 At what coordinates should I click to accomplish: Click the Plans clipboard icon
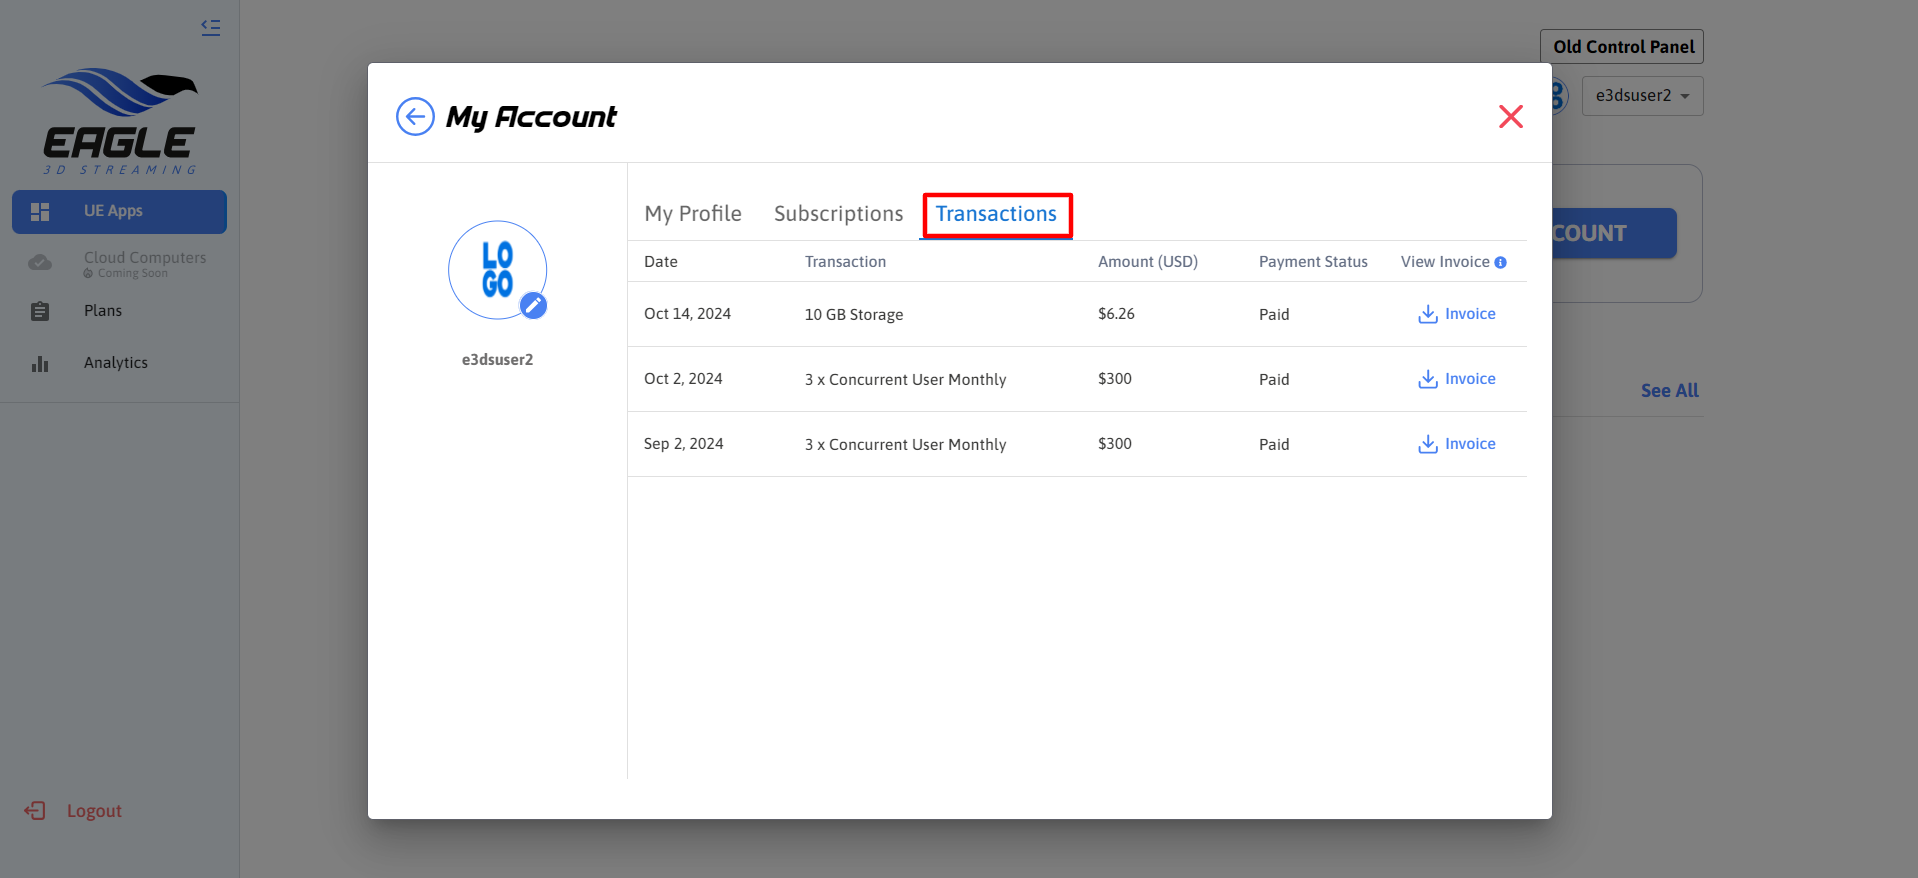click(x=40, y=311)
